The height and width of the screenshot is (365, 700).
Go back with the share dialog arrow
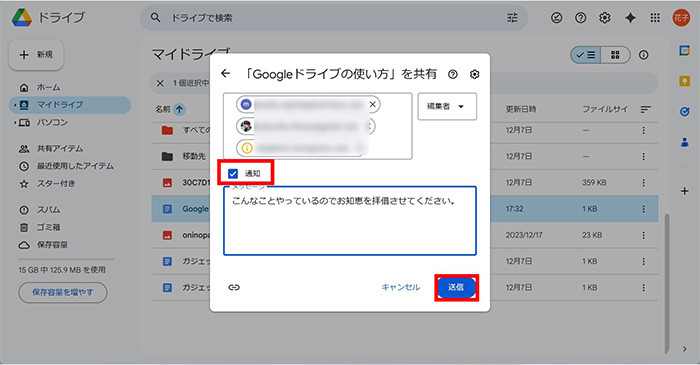point(225,74)
